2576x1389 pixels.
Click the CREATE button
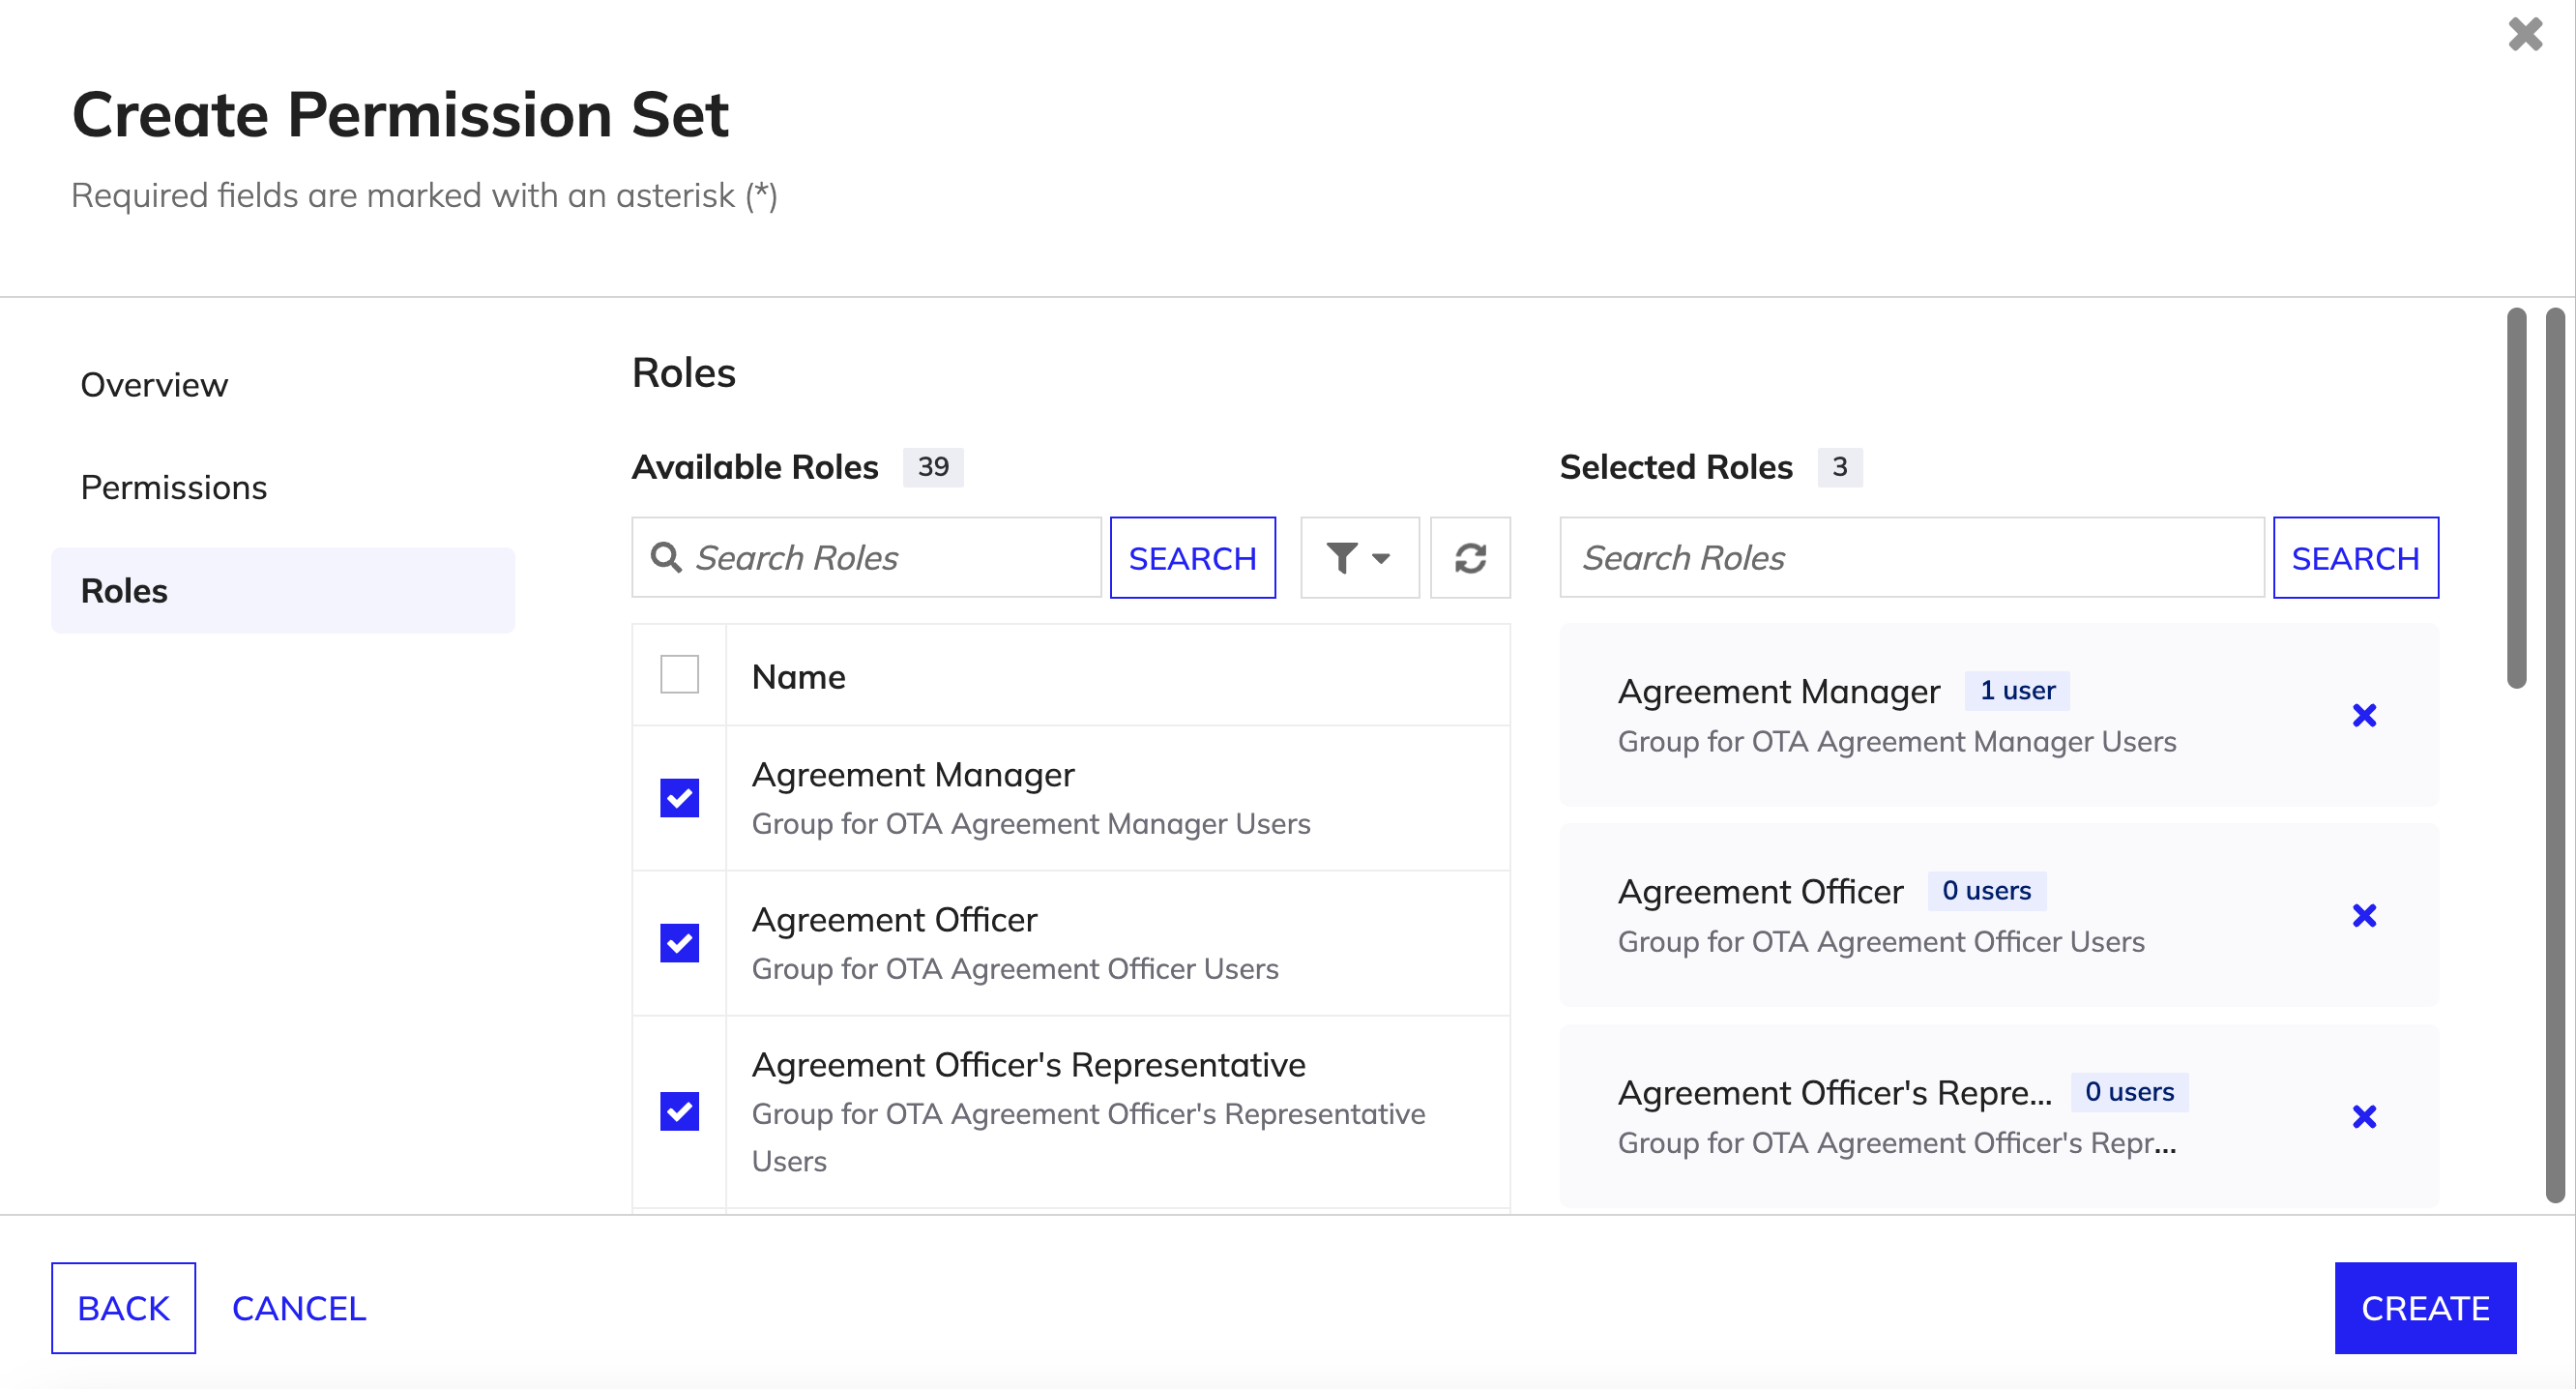tap(2425, 1308)
